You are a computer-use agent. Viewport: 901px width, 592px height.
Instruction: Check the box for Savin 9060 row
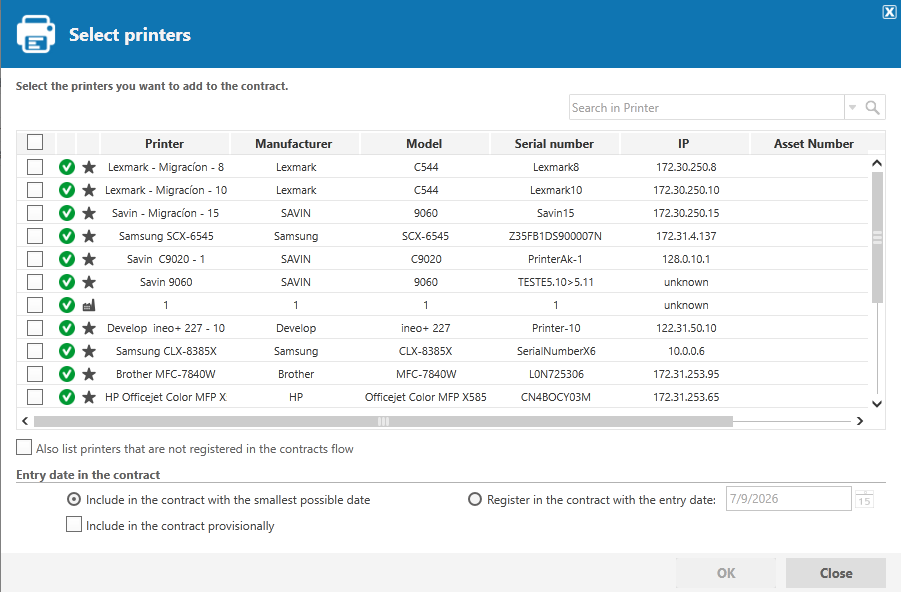coord(35,282)
